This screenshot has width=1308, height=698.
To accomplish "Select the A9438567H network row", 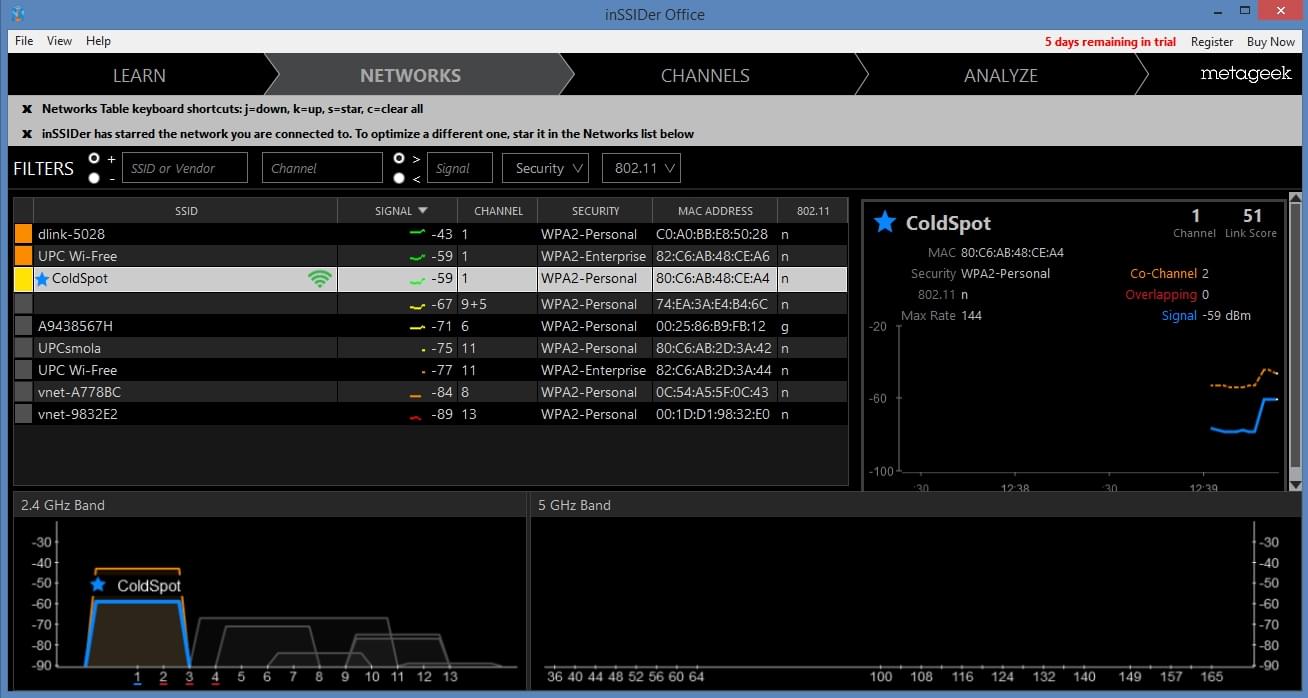I will coord(430,326).
